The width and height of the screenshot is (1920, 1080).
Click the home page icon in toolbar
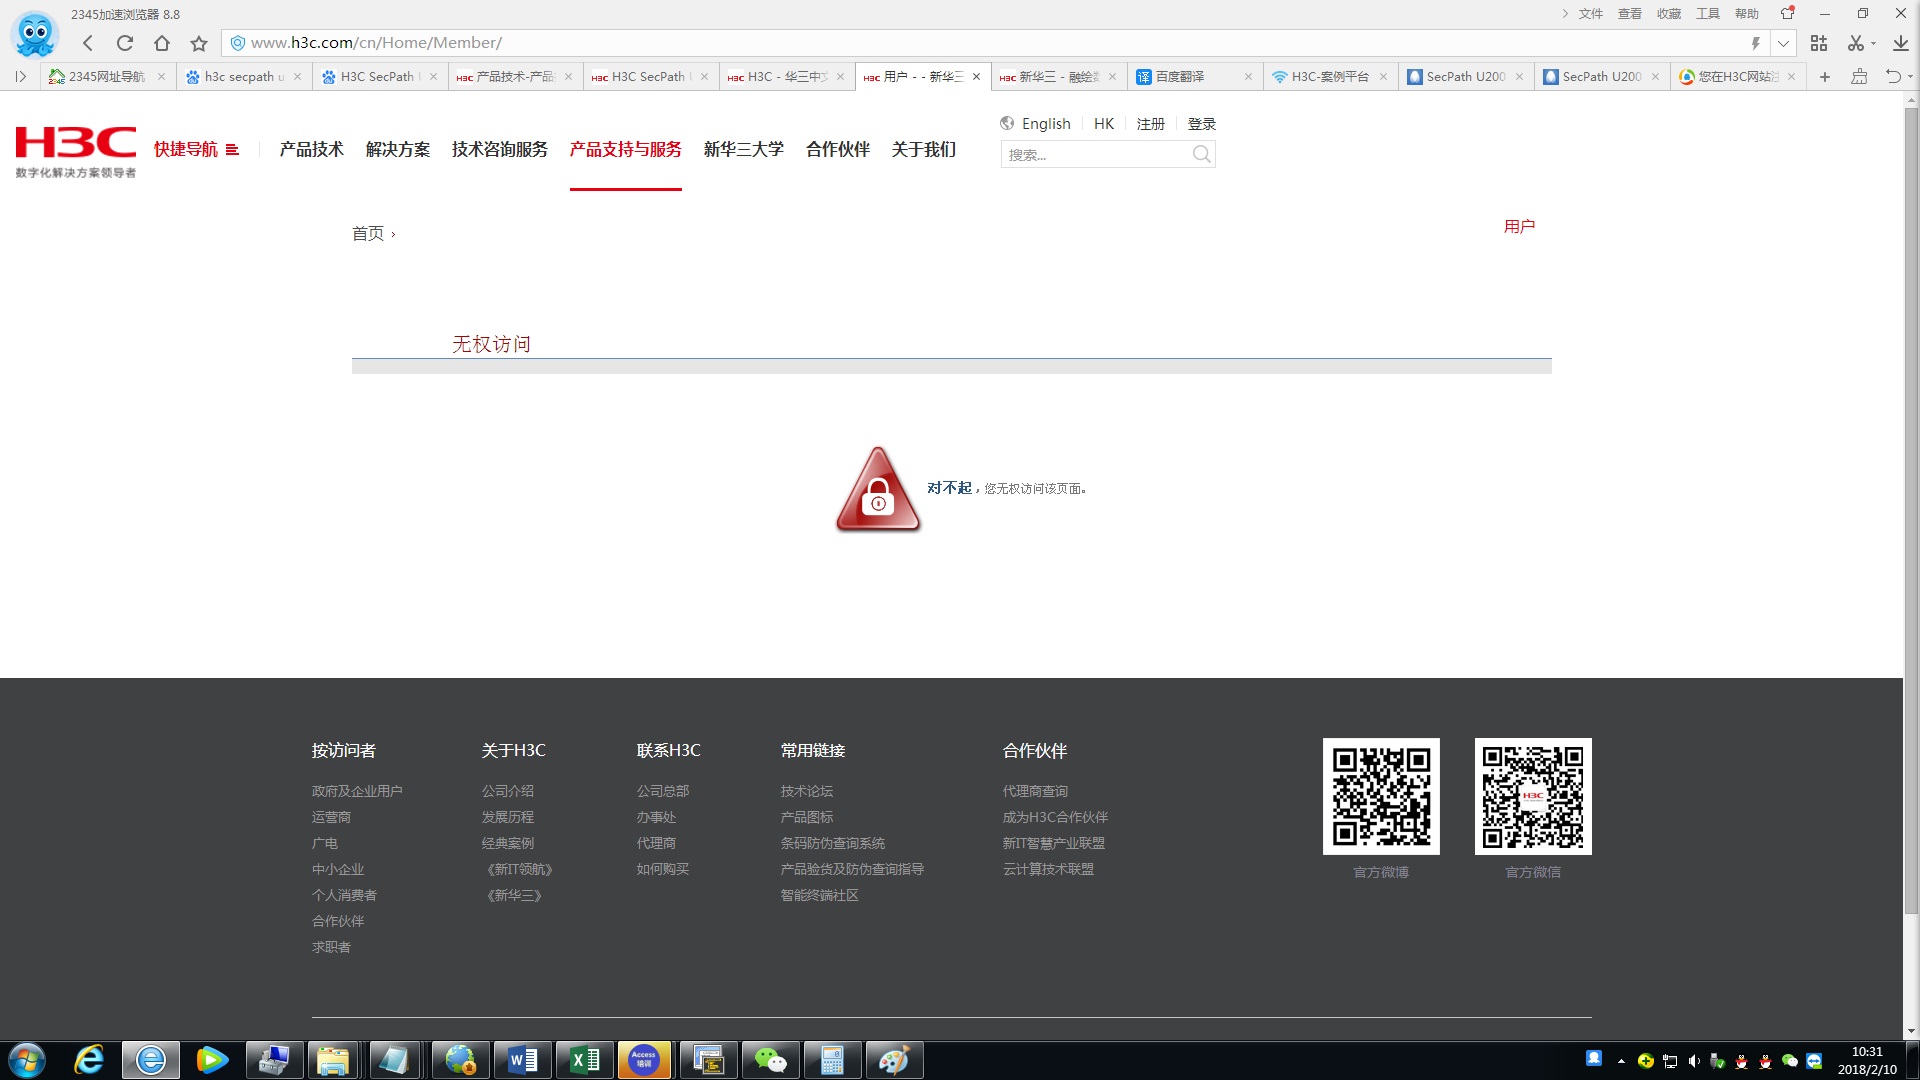pos(162,43)
